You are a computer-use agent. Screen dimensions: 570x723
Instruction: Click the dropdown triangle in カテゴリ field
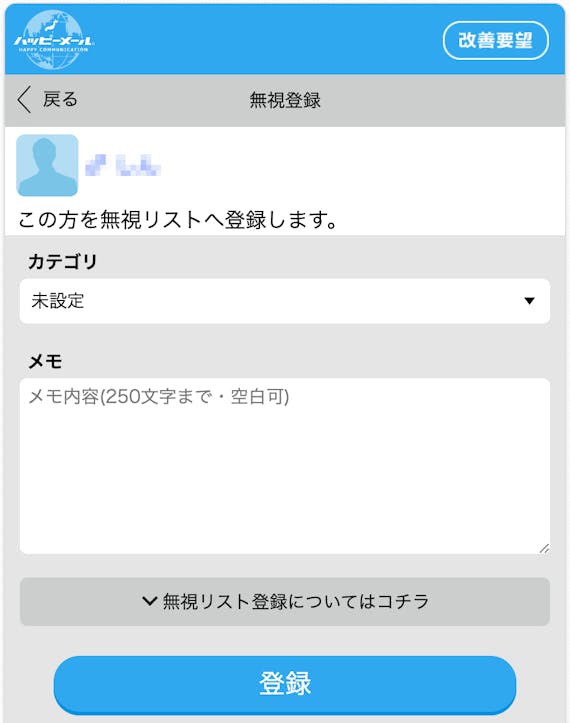tap(529, 301)
